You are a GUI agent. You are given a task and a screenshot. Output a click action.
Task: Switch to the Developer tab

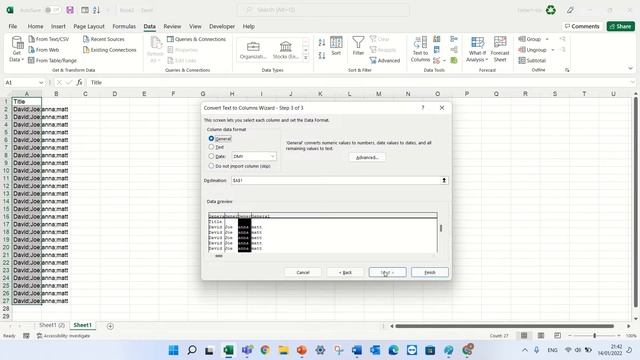pos(222,26)
